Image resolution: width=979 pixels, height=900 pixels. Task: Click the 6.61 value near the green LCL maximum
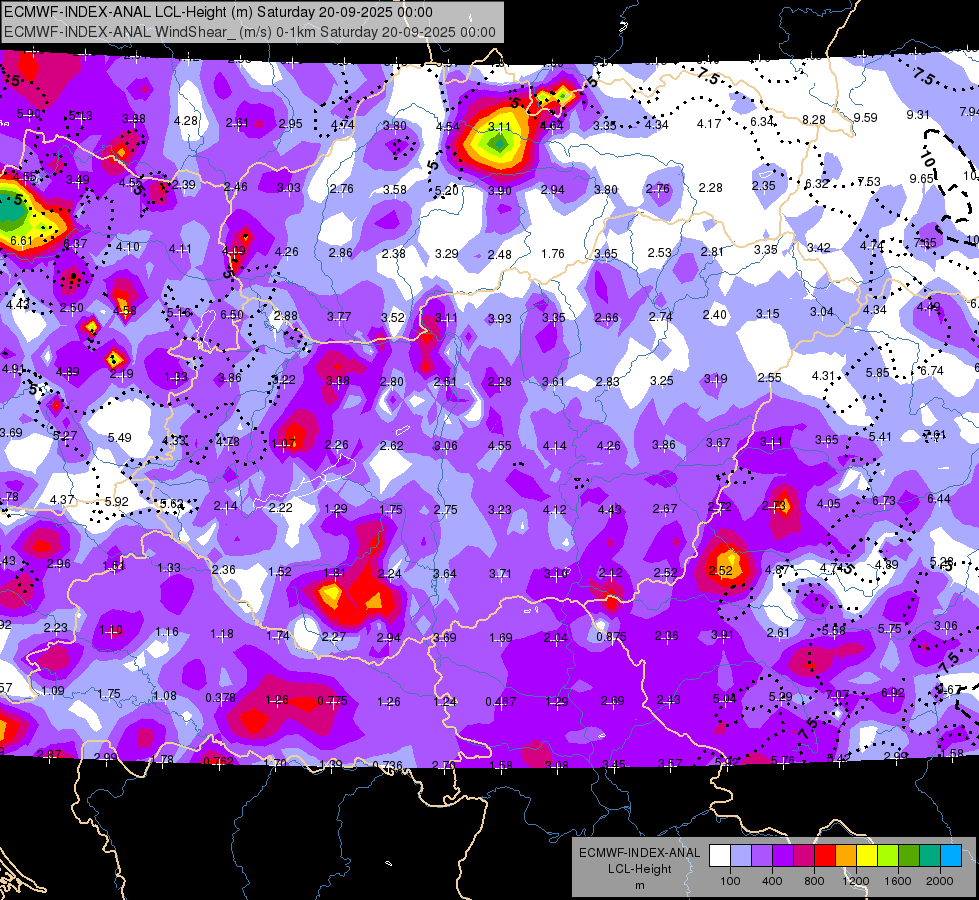[21, 240]
